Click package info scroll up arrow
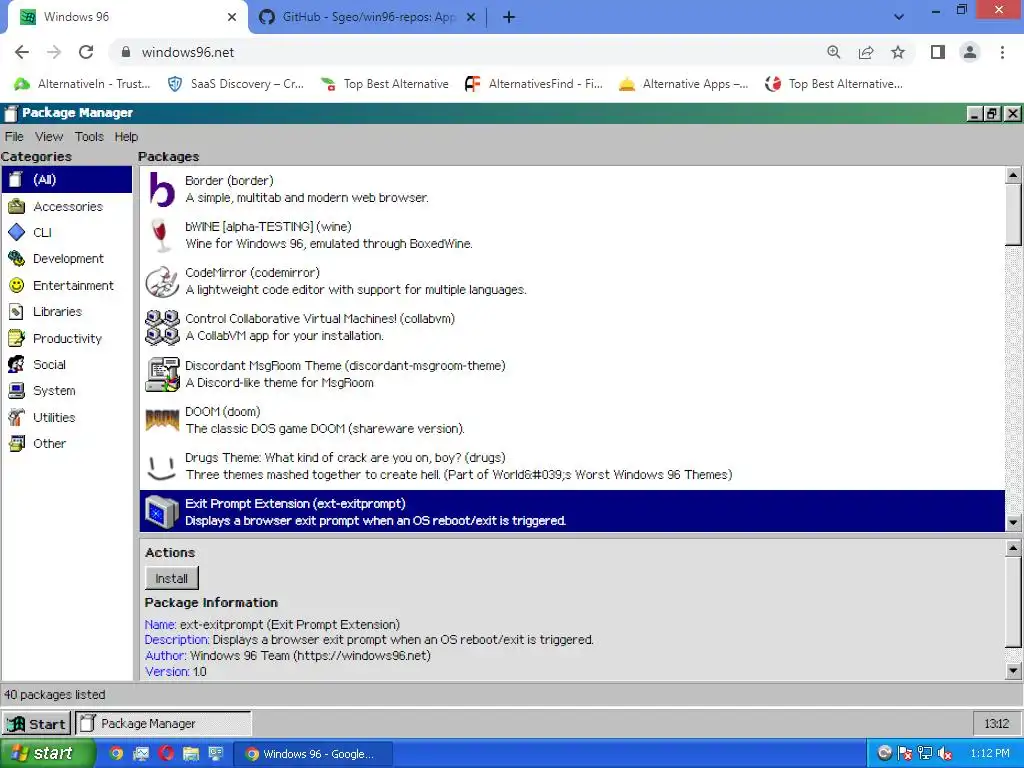Viewport: 1024px width, 768px height. 1013,548
